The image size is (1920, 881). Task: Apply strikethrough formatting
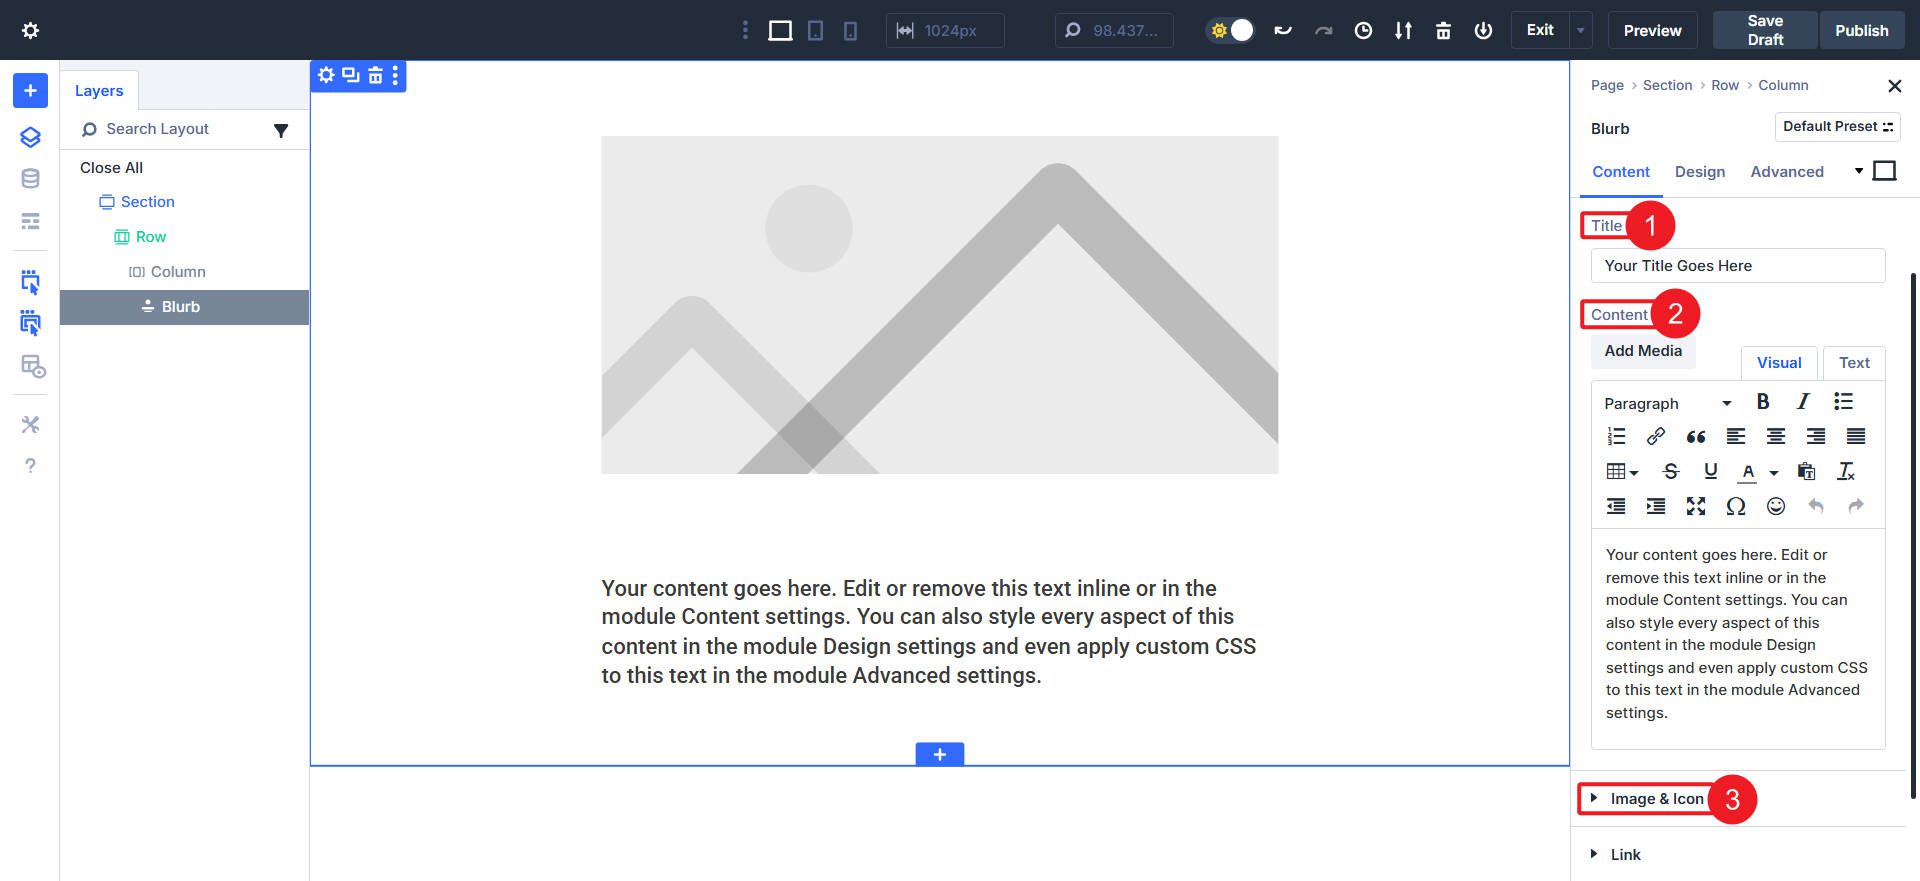1670,471
